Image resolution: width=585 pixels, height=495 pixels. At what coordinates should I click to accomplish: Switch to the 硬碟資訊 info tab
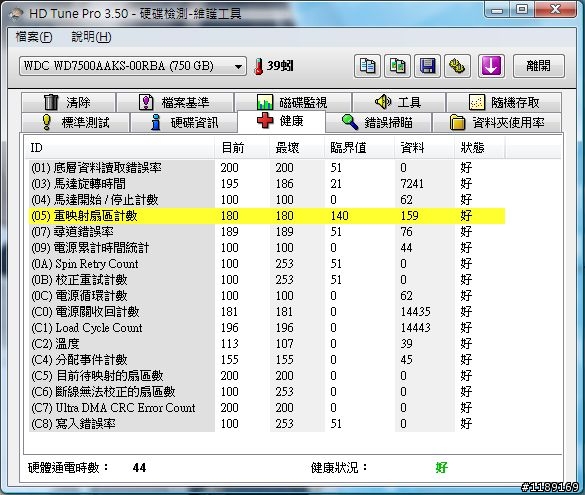click(x=184, y=122)
